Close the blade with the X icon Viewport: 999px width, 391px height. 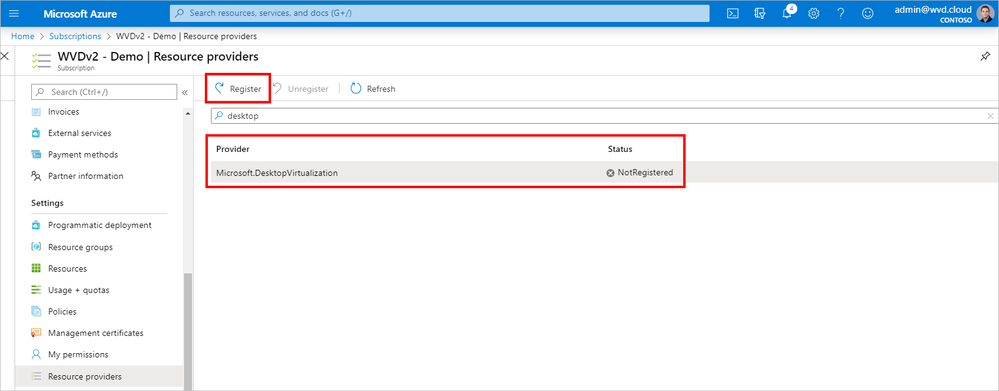[x=5, y=57]
